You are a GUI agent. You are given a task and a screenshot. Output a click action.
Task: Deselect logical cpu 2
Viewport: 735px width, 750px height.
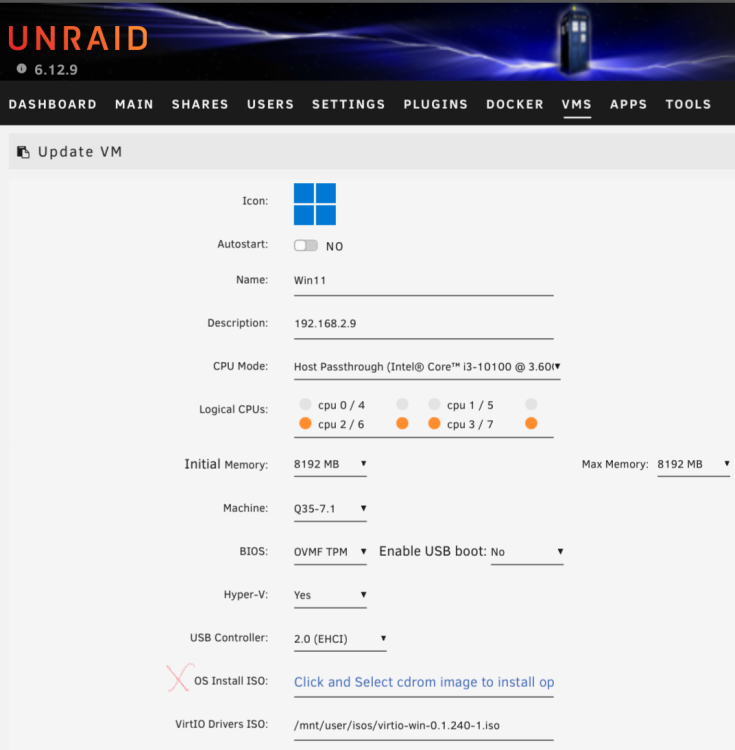click(305, 423)
